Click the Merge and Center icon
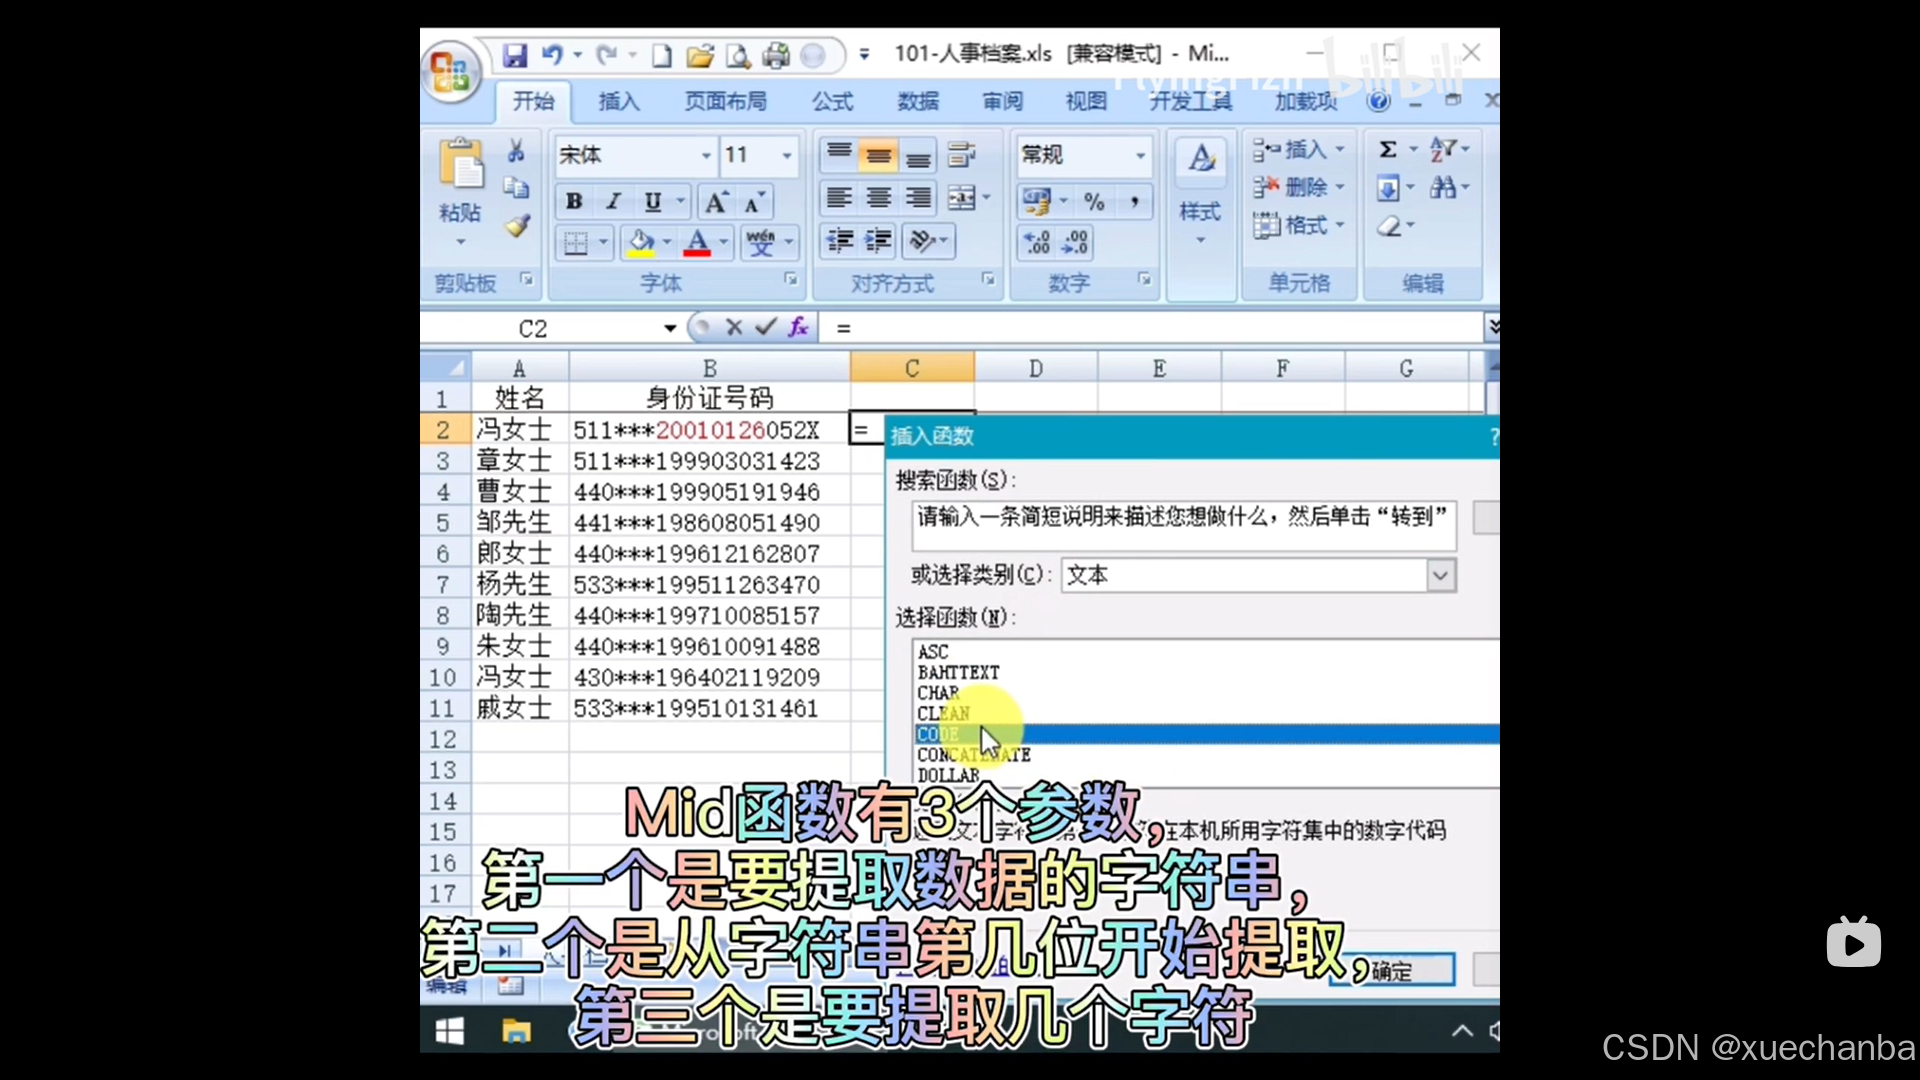Screen dimensions: 1920x1080 (961, 198)
